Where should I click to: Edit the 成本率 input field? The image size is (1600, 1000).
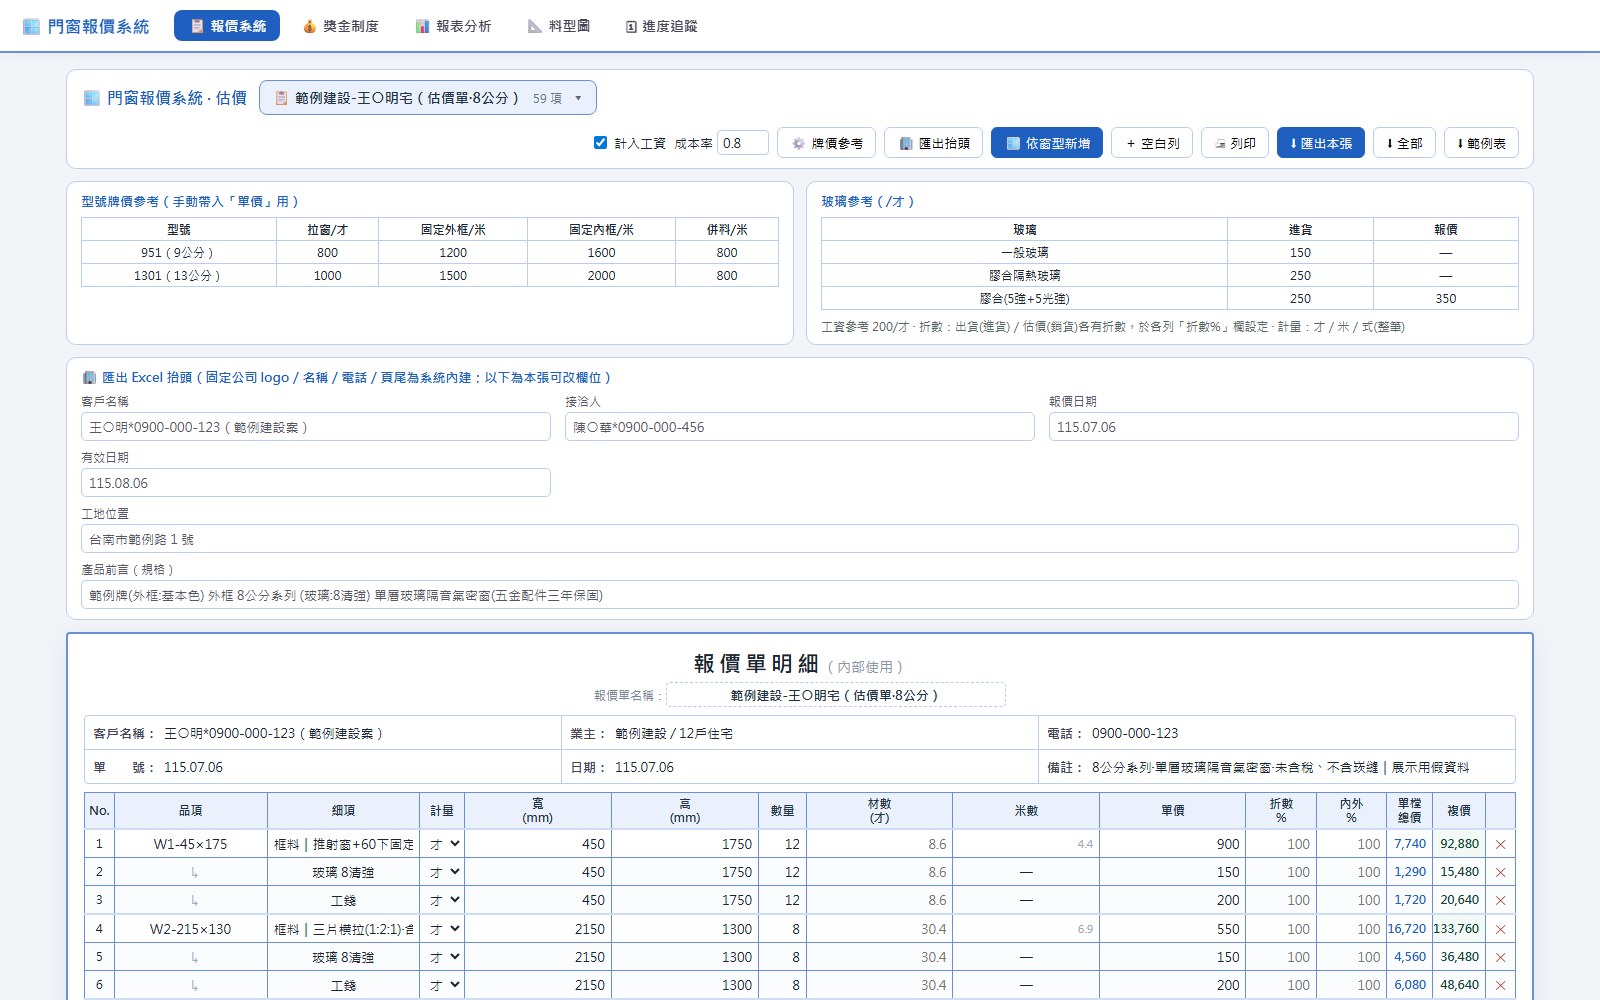(x=743, y=143)
